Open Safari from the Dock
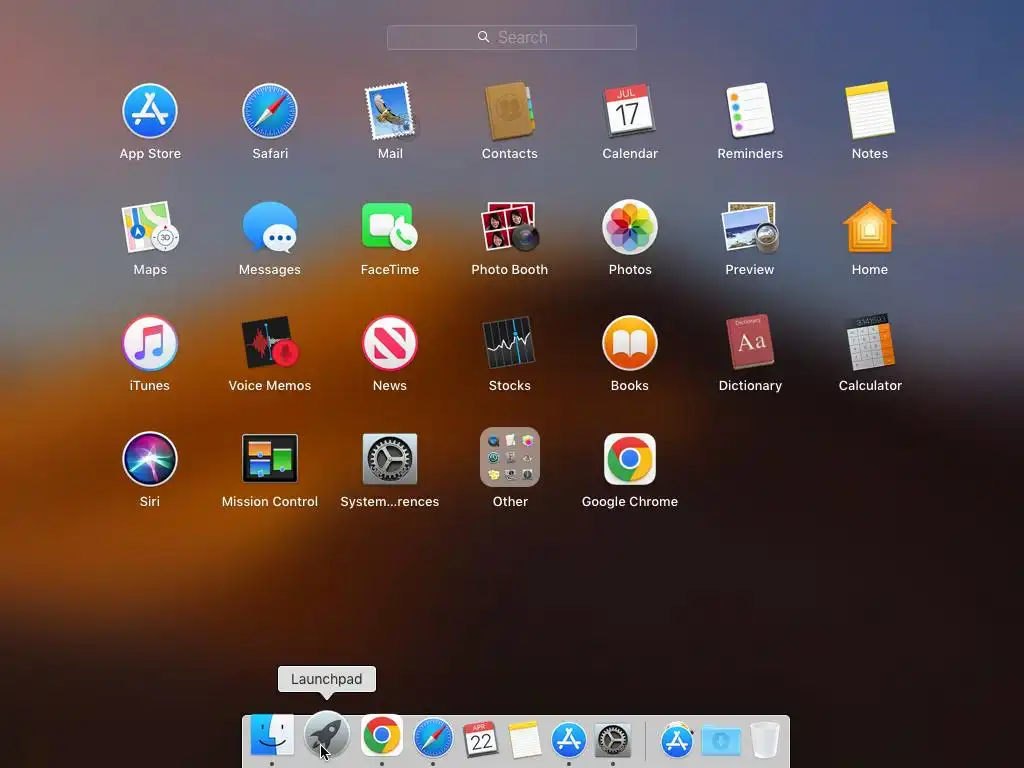Screen dimensions: 1024x768 (x=432, y=739)
